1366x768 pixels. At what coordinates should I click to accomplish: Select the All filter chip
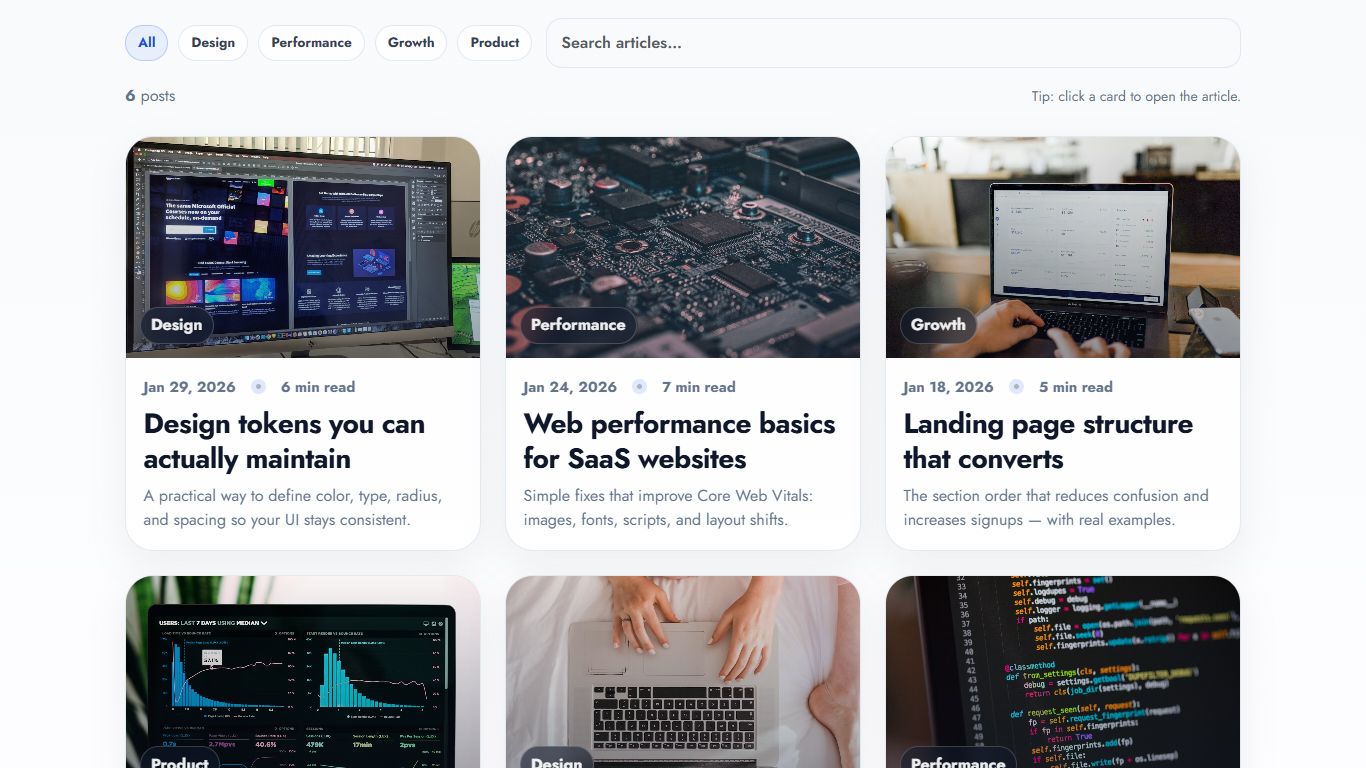(147, 43)
